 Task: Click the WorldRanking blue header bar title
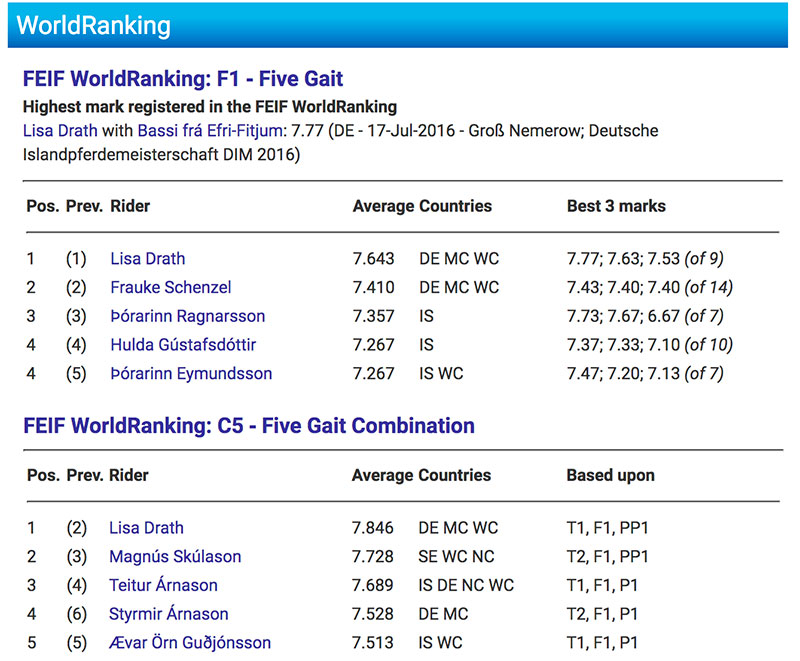point(94,25)
